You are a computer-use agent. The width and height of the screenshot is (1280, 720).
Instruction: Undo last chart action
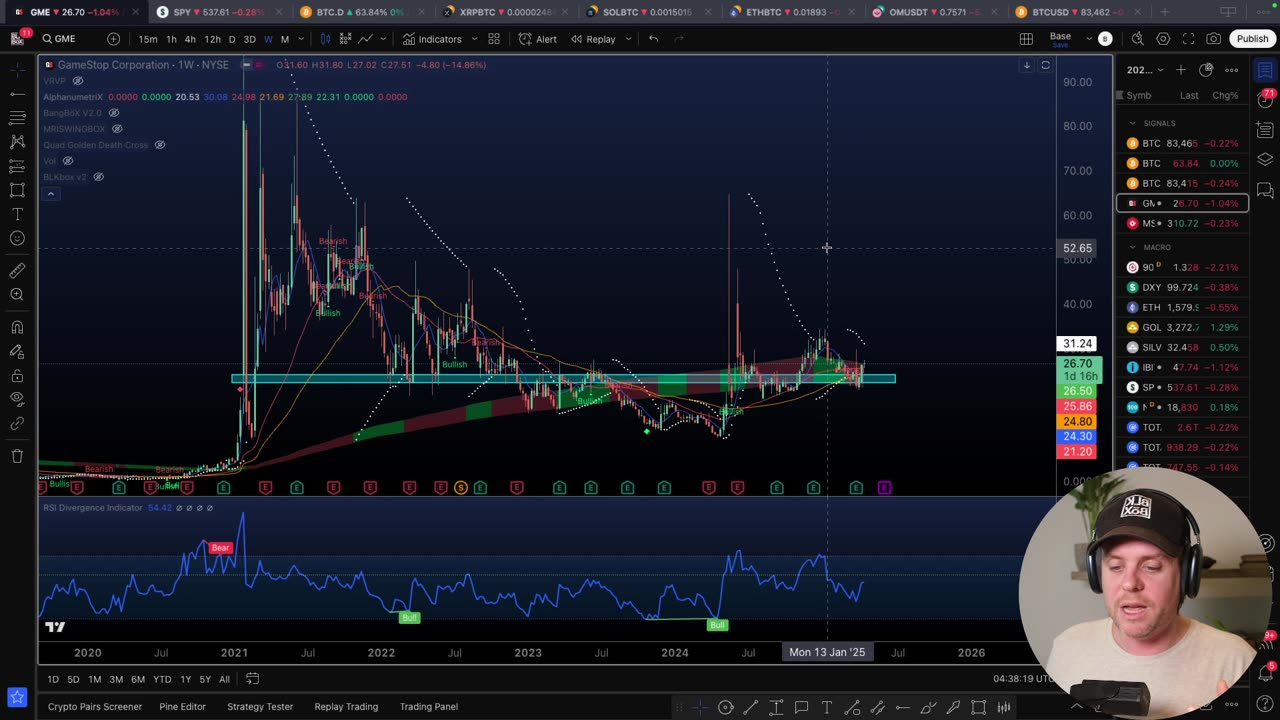pos(654,39)
